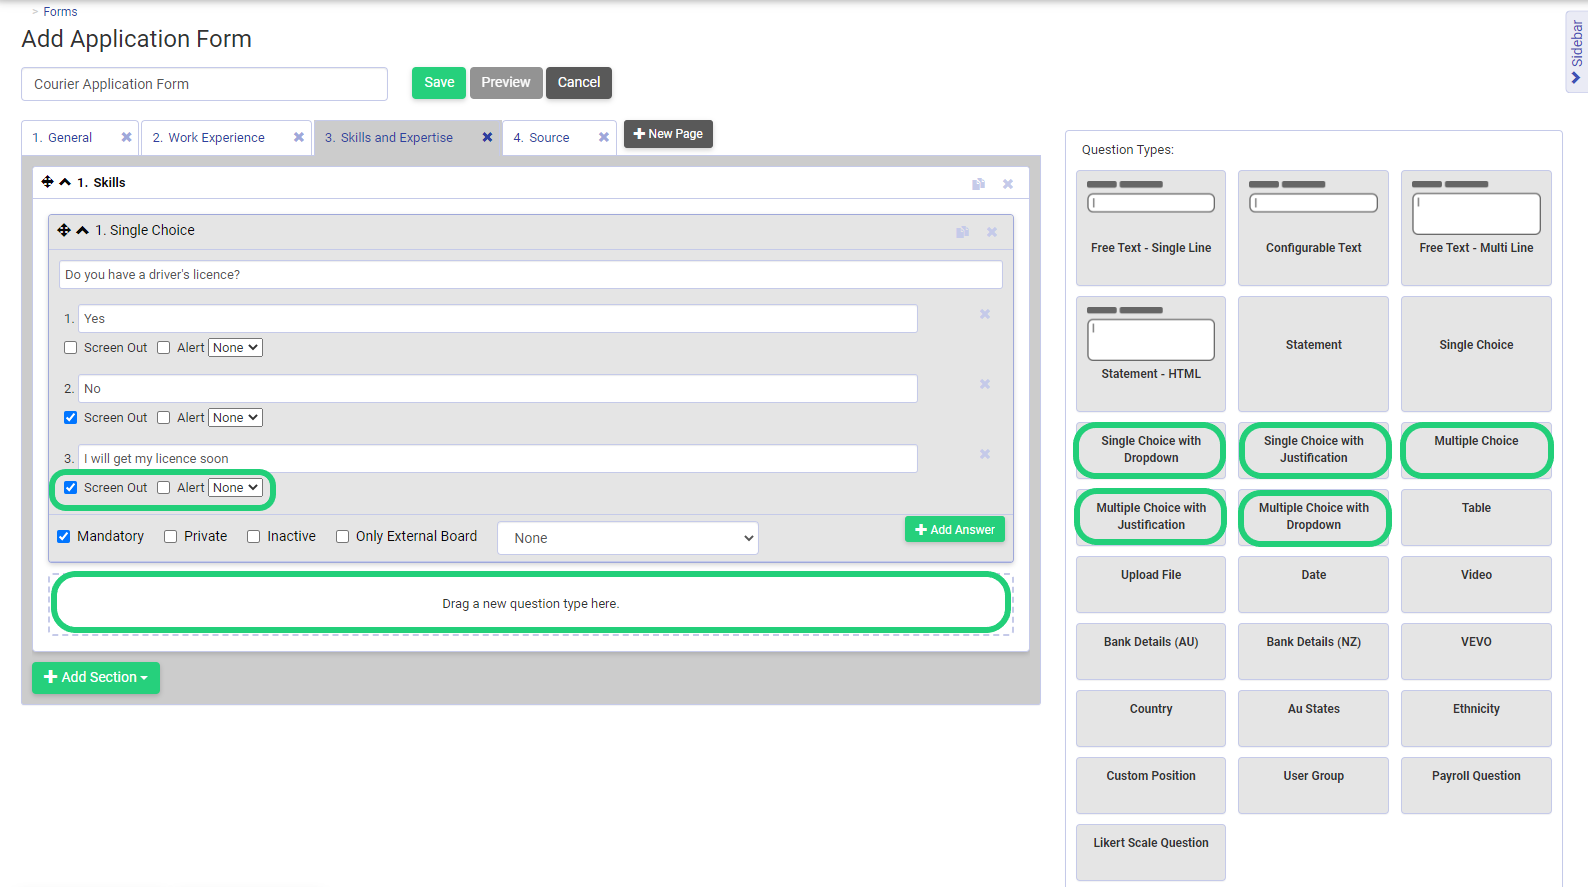Remove the 'Yes' answer option
This screenshot has height=887, width=1588.
click(985, 314)
